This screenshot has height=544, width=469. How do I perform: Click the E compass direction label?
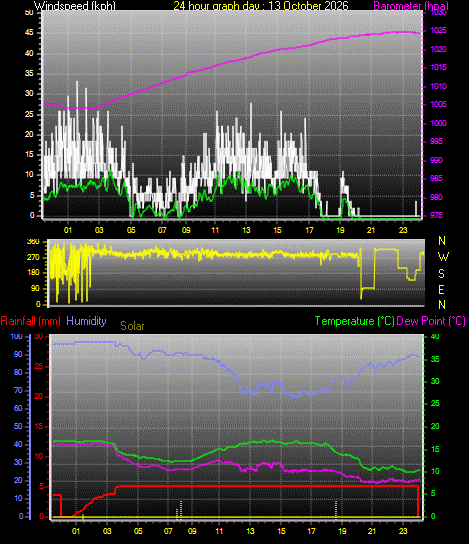441,289
